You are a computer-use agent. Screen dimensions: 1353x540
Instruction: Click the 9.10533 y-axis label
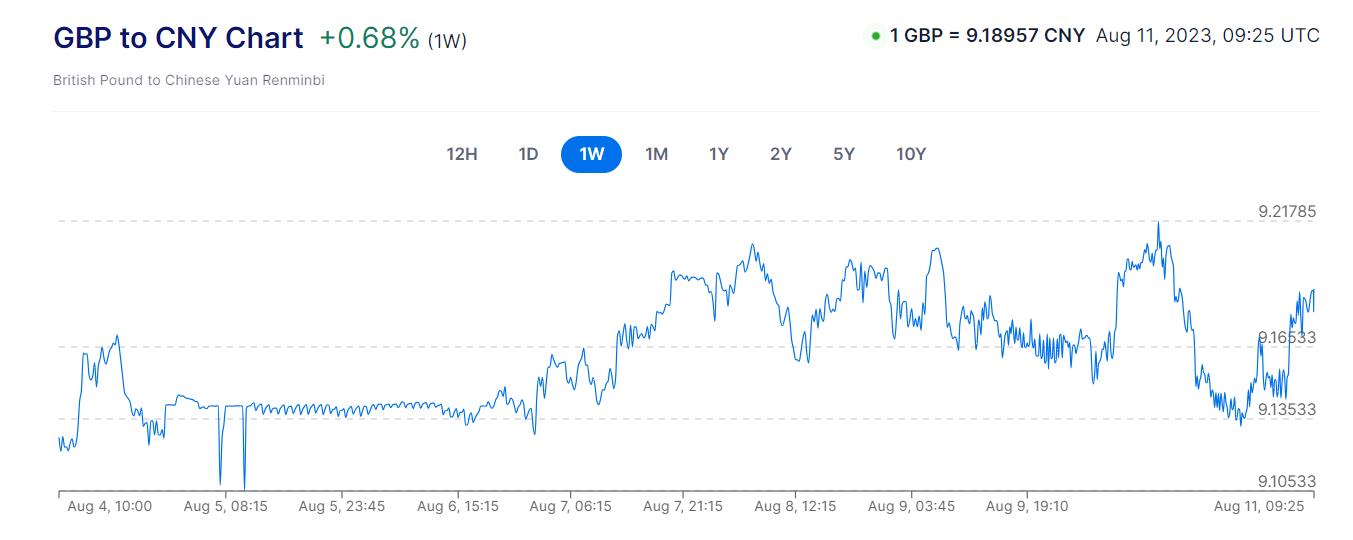click(1287, 481)
